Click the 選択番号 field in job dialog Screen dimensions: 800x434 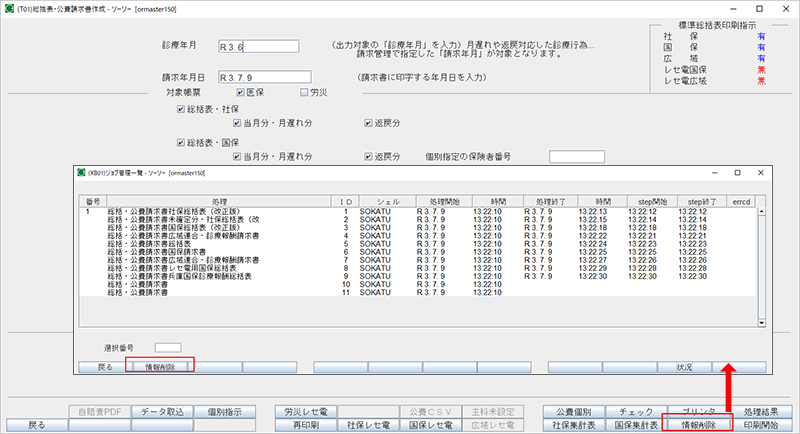point(167,347)
